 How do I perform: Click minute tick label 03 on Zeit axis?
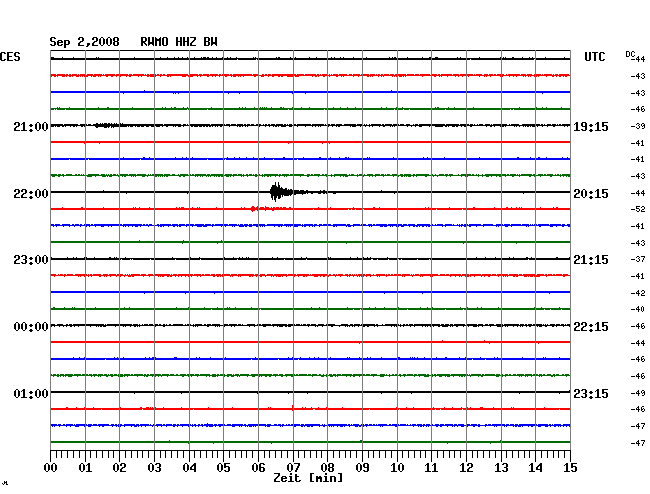154,468
